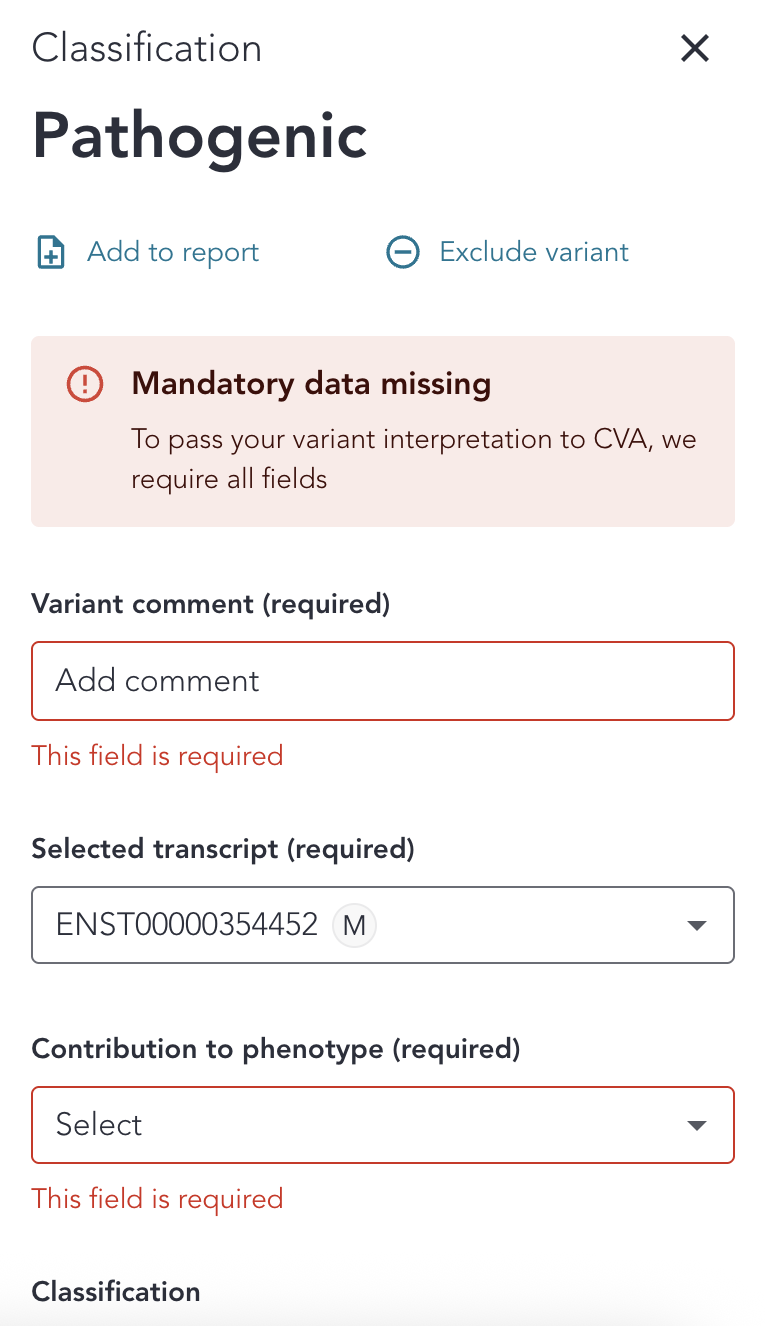The height and width of the screenshot is (1326, 765).
Task: Click the error message under Contribution to phenotype
Action: point(157,1199)
